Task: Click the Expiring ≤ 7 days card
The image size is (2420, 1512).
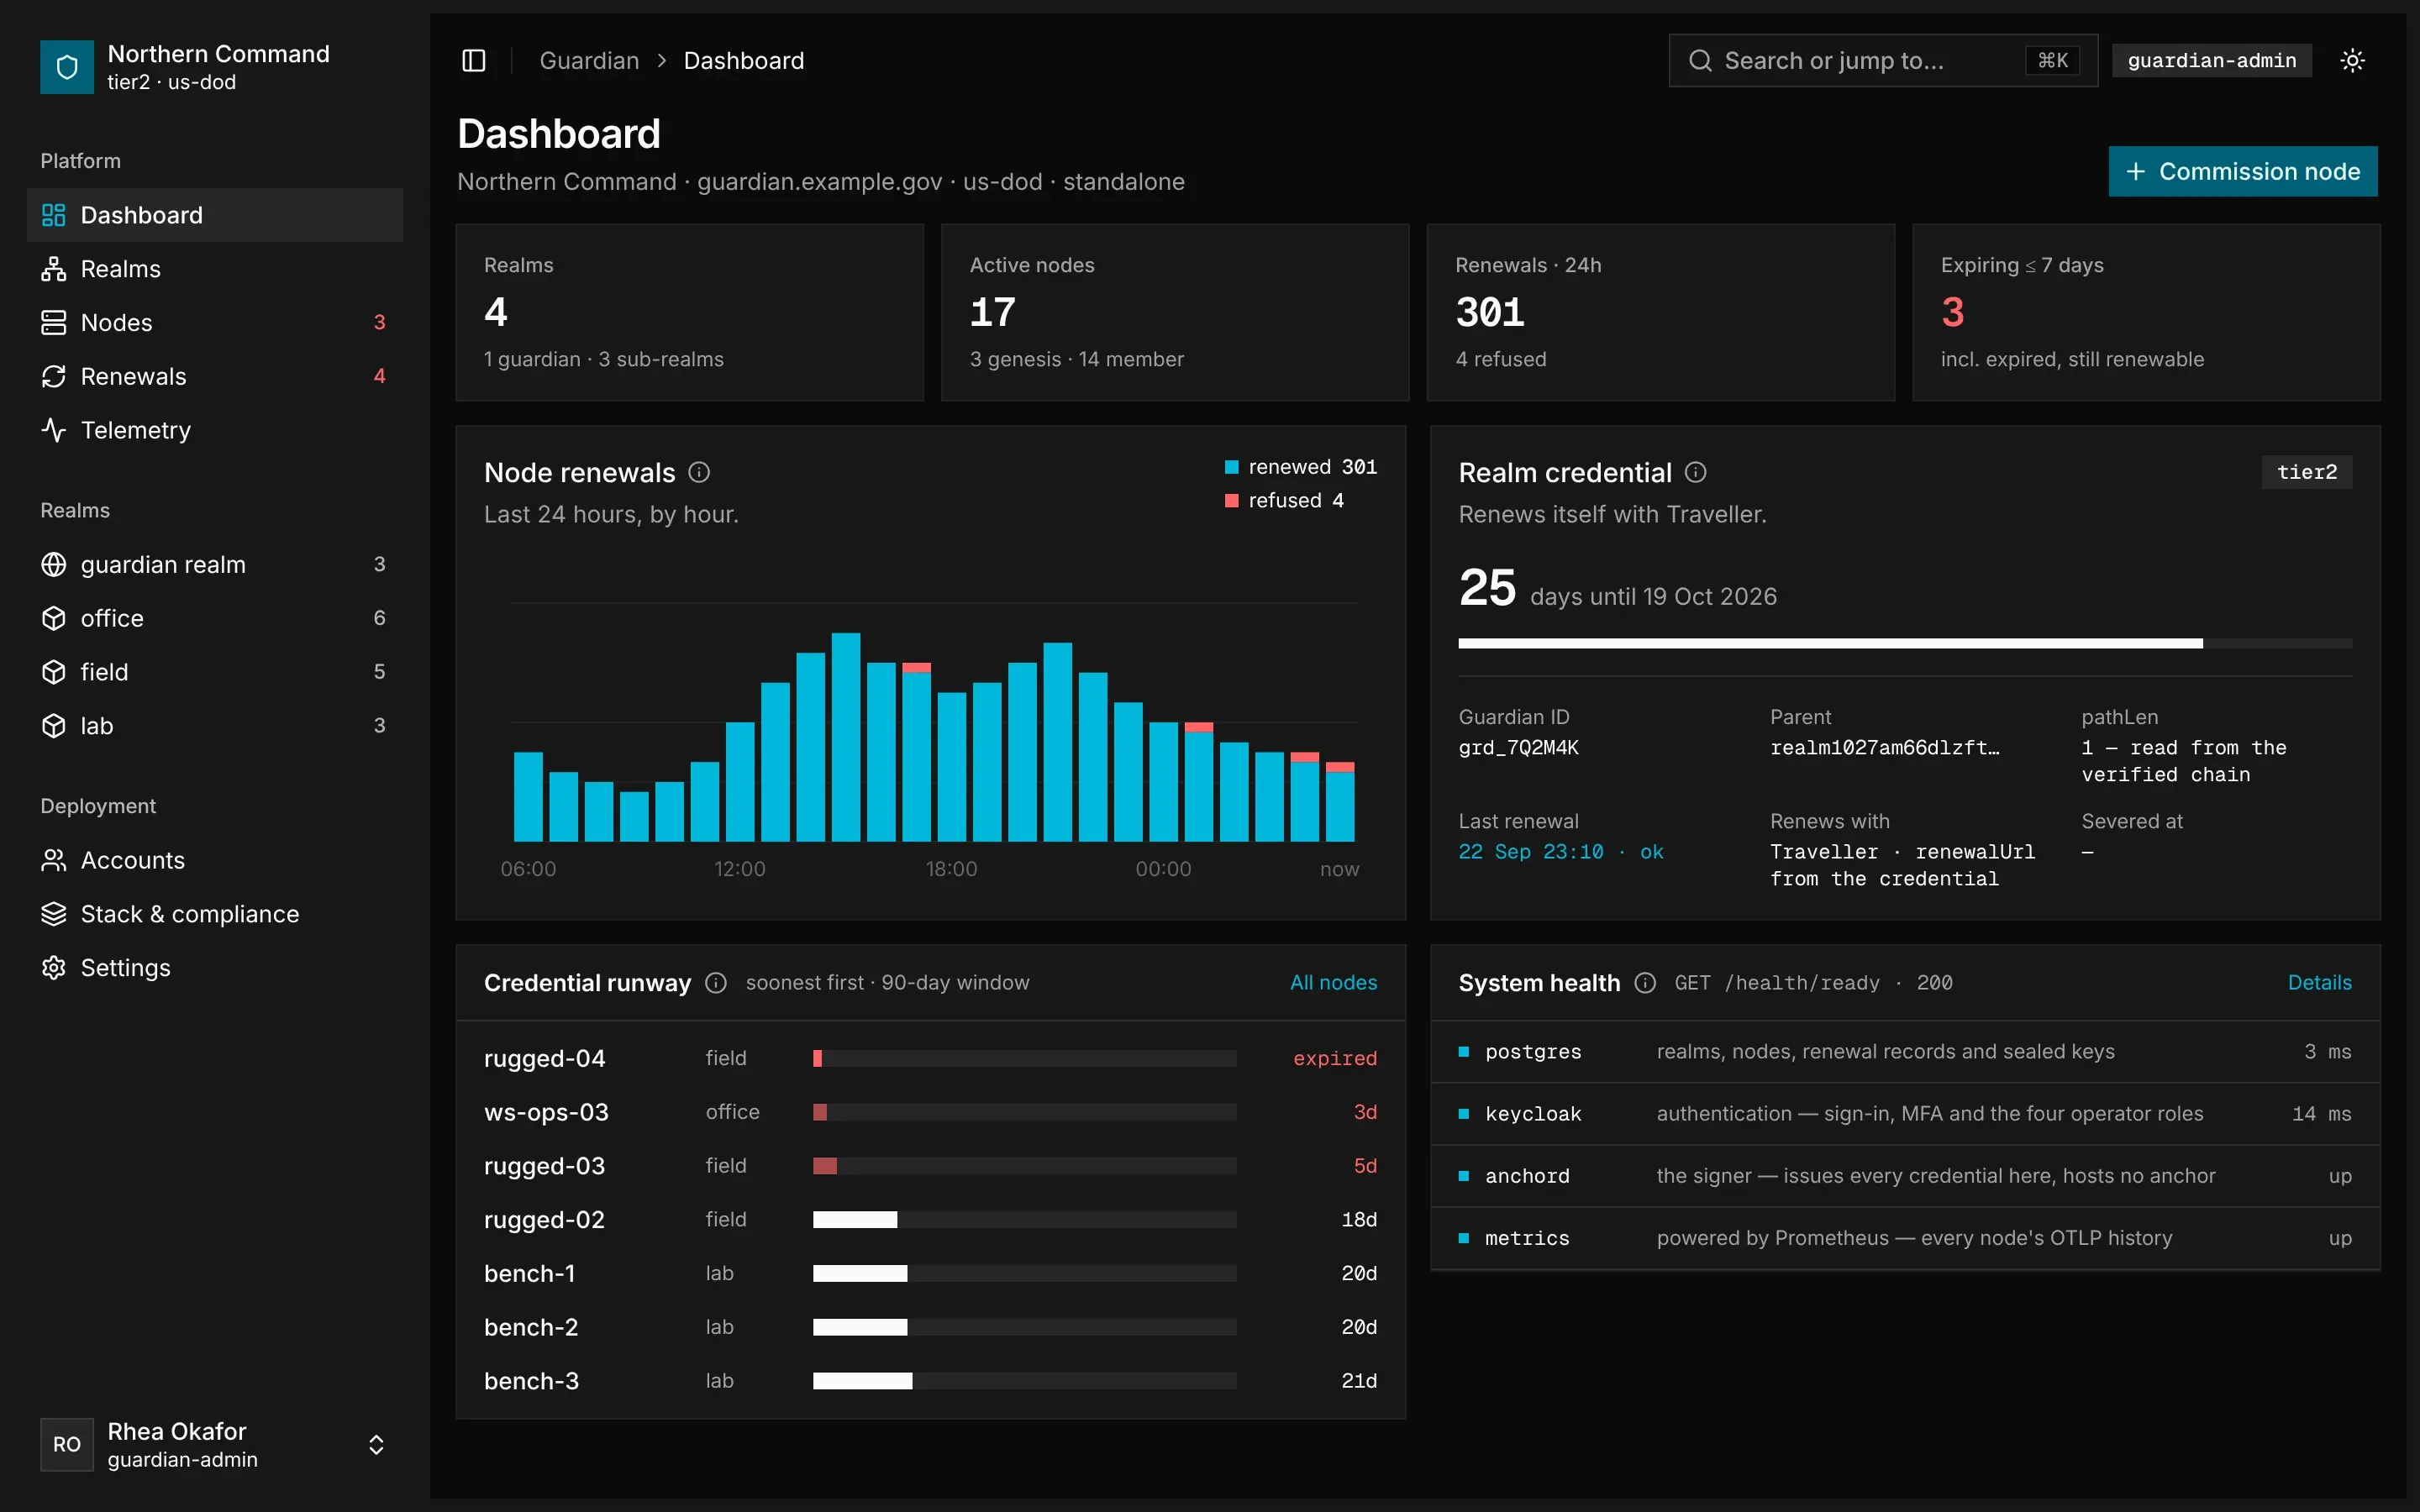Action: point(2146,313)
